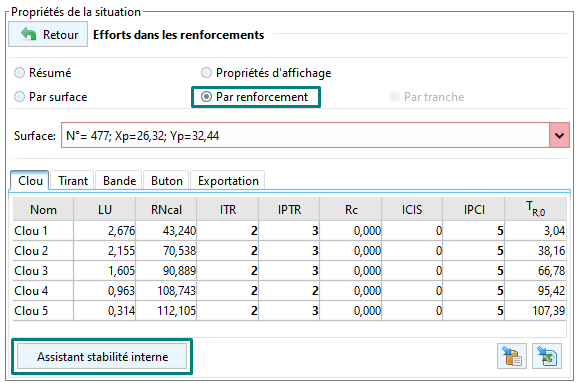Select the Clou tab
This screenshot has height=383, width=576.
coord(30,181)
